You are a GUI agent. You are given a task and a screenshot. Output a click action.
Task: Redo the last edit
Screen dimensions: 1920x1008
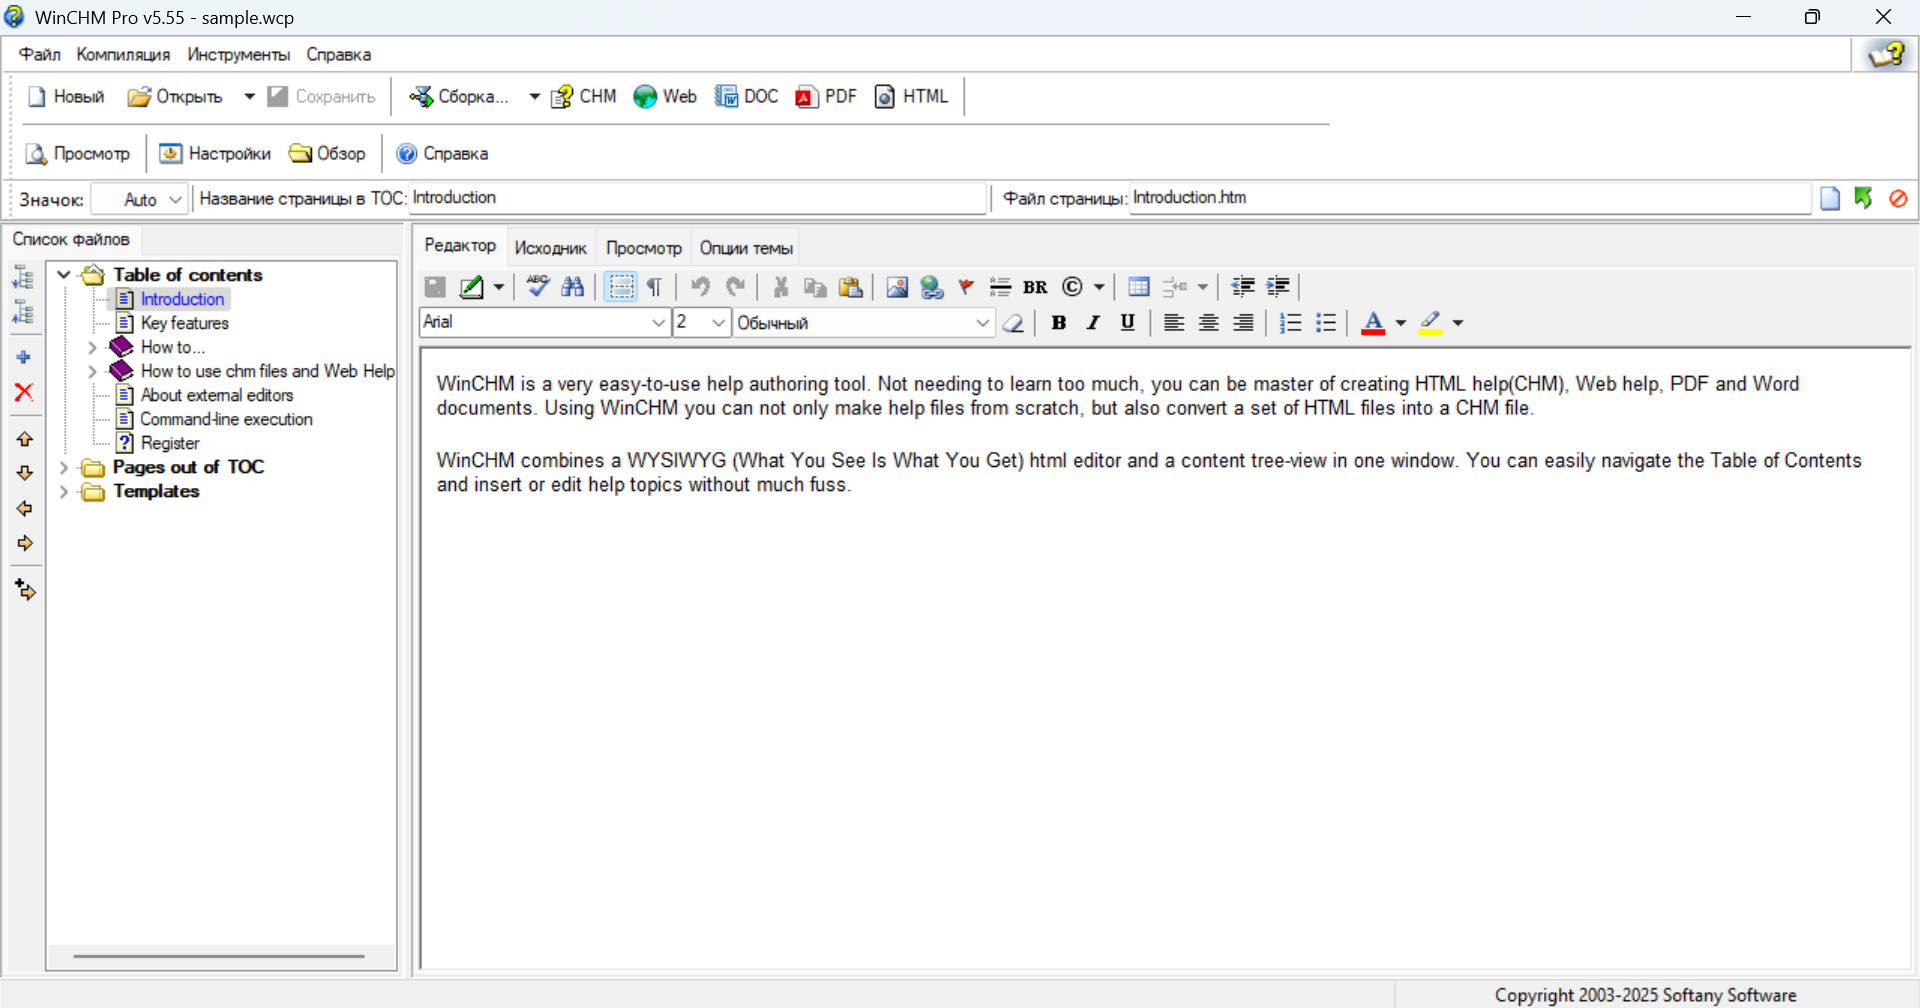pyautogui.click(x=736, y=287)
